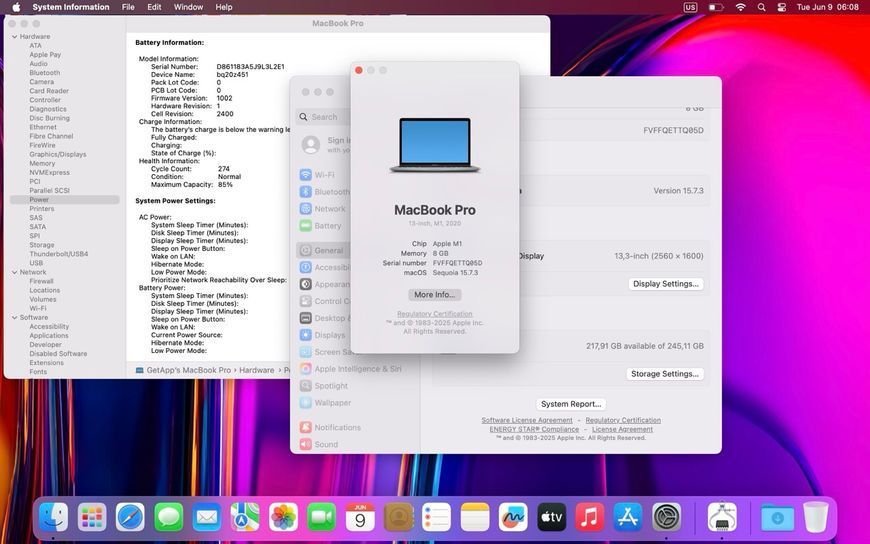This screenshot has width=870, height=544.
Task: Click System Report button
Action: point(571,404)
